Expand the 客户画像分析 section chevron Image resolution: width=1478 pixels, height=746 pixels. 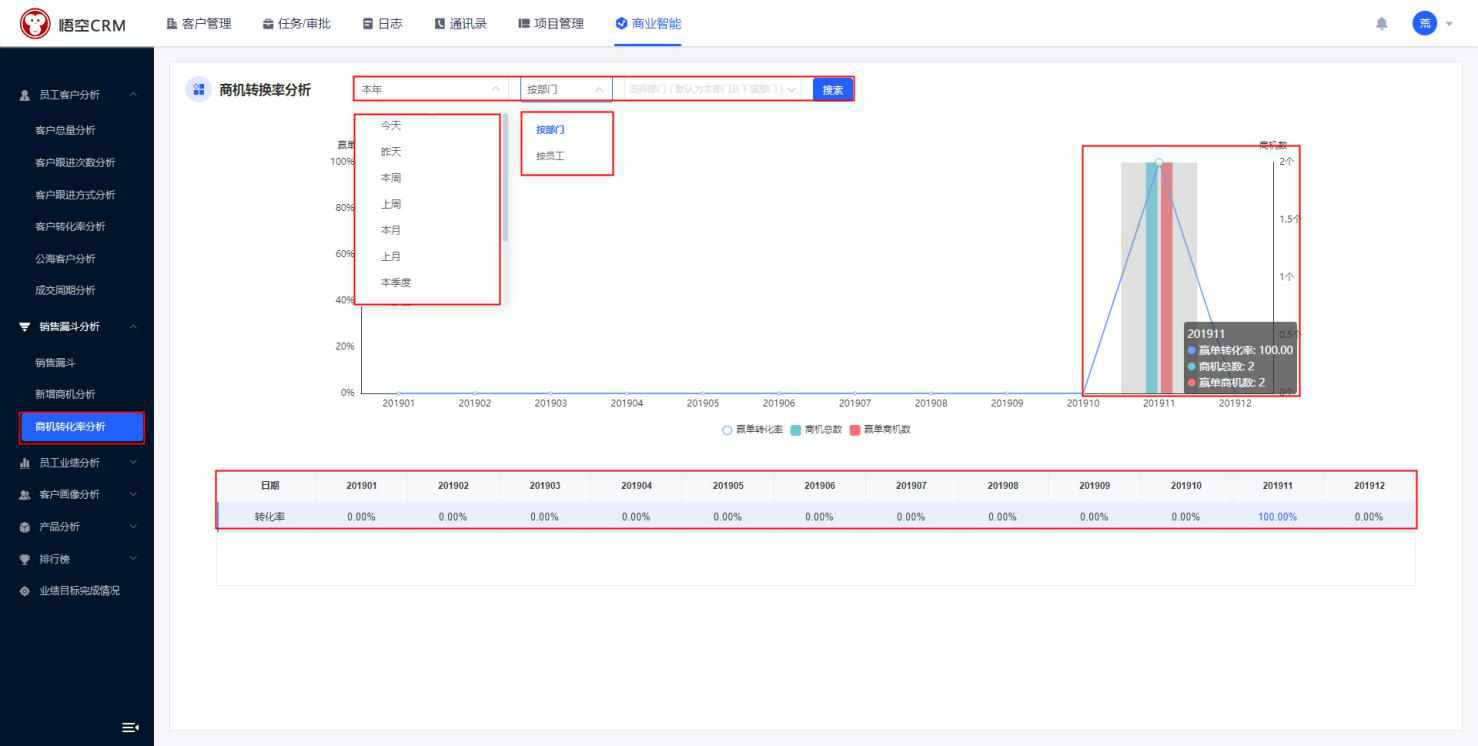(x=133, y=495)
